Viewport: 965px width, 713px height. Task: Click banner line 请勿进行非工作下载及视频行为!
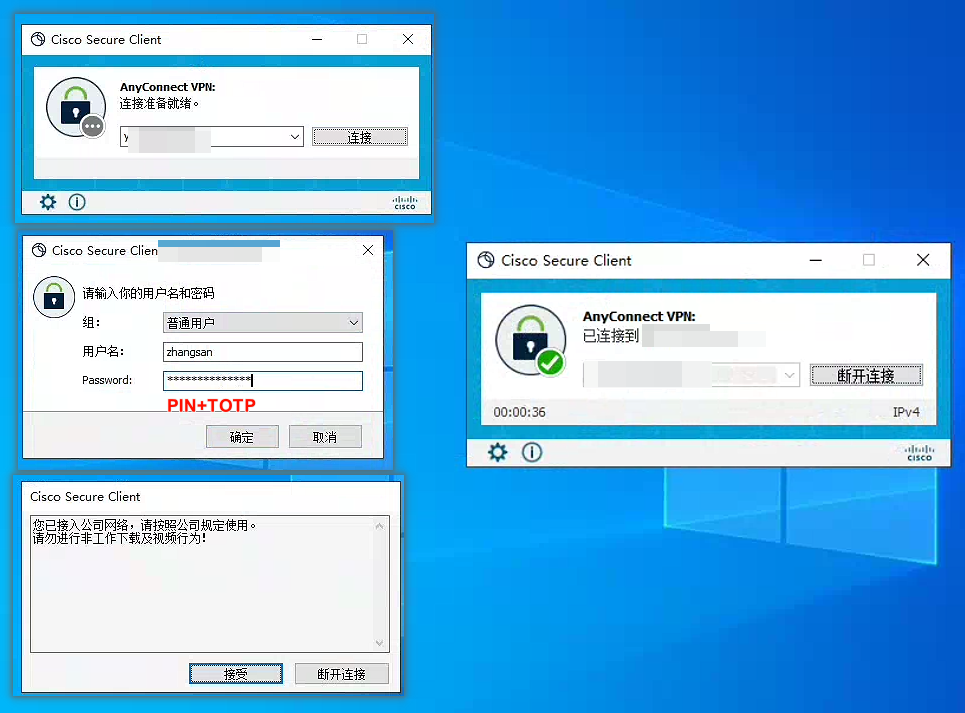119,538
